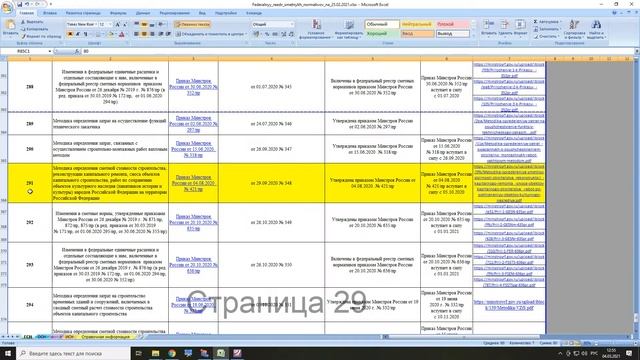640x360 pixels.
Task: Select Справочная информация sheet tab
Action: tap(105, 337)
